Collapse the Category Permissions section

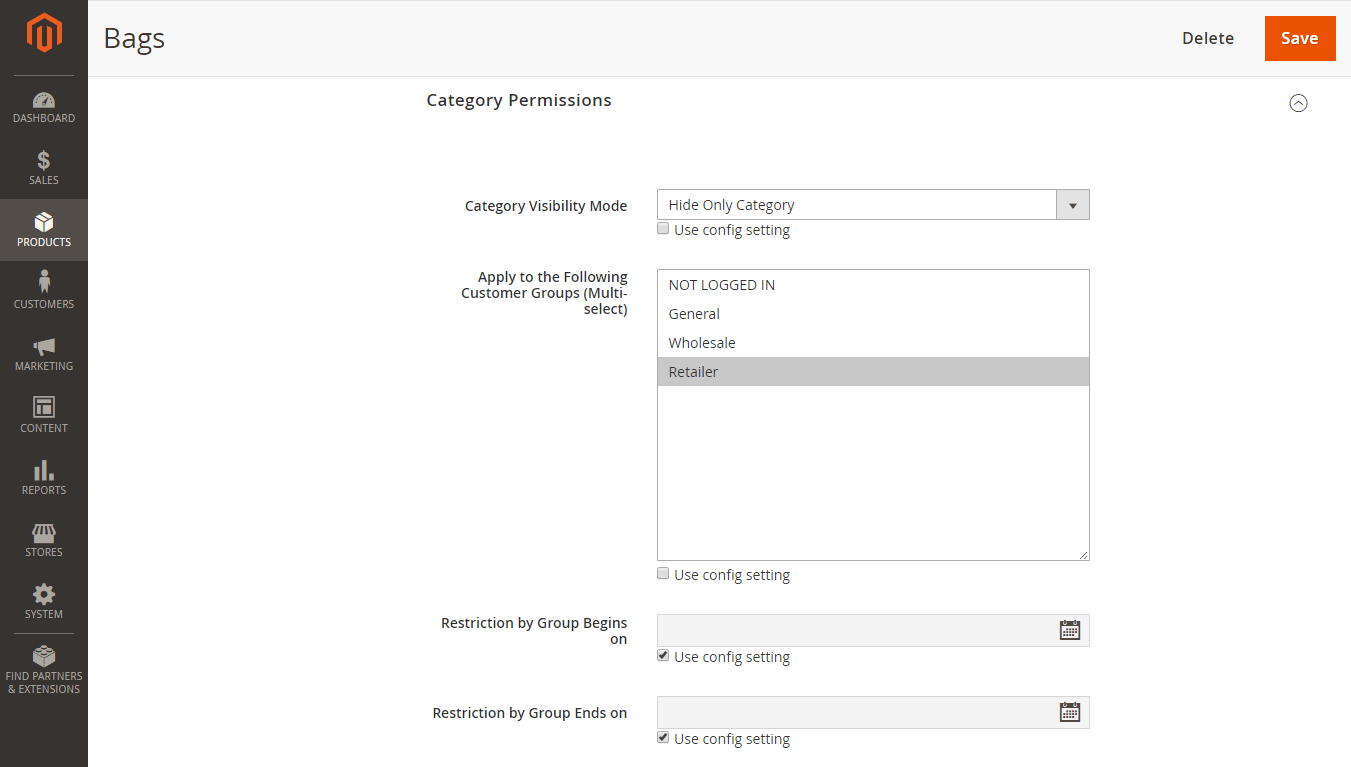point(1298,103)
